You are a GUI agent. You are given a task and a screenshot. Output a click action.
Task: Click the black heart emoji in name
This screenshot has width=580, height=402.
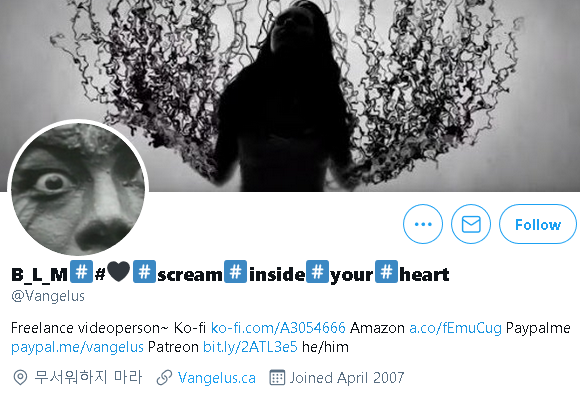click(119, 271)
